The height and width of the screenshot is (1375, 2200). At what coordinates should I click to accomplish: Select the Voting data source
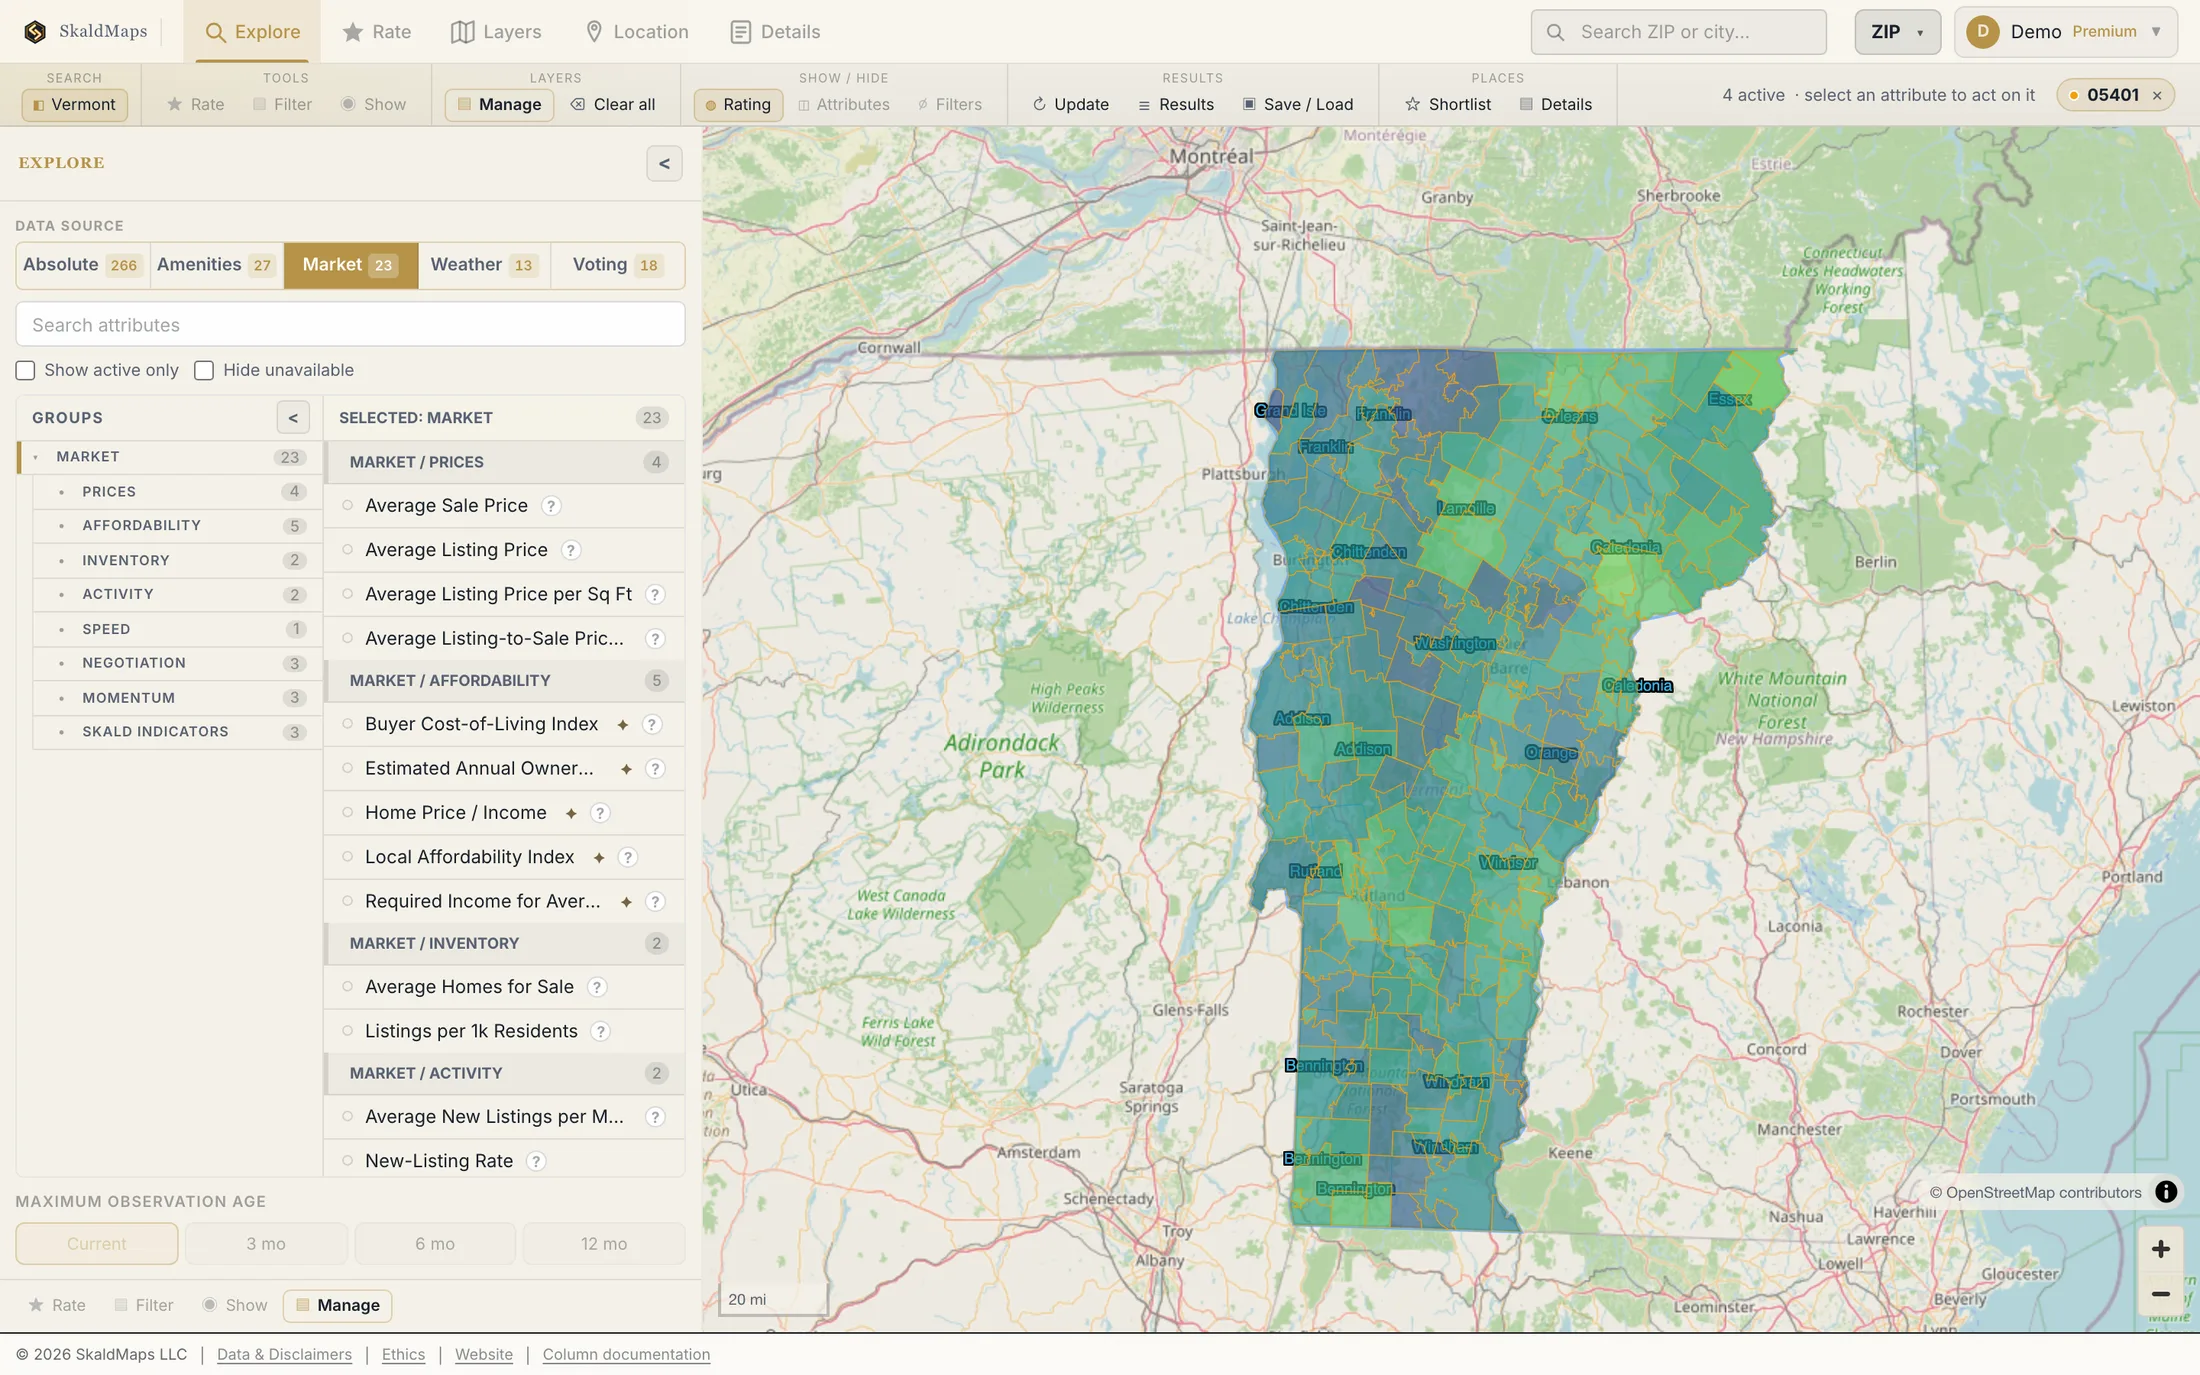pyautogui.click(x=617, y=265)
